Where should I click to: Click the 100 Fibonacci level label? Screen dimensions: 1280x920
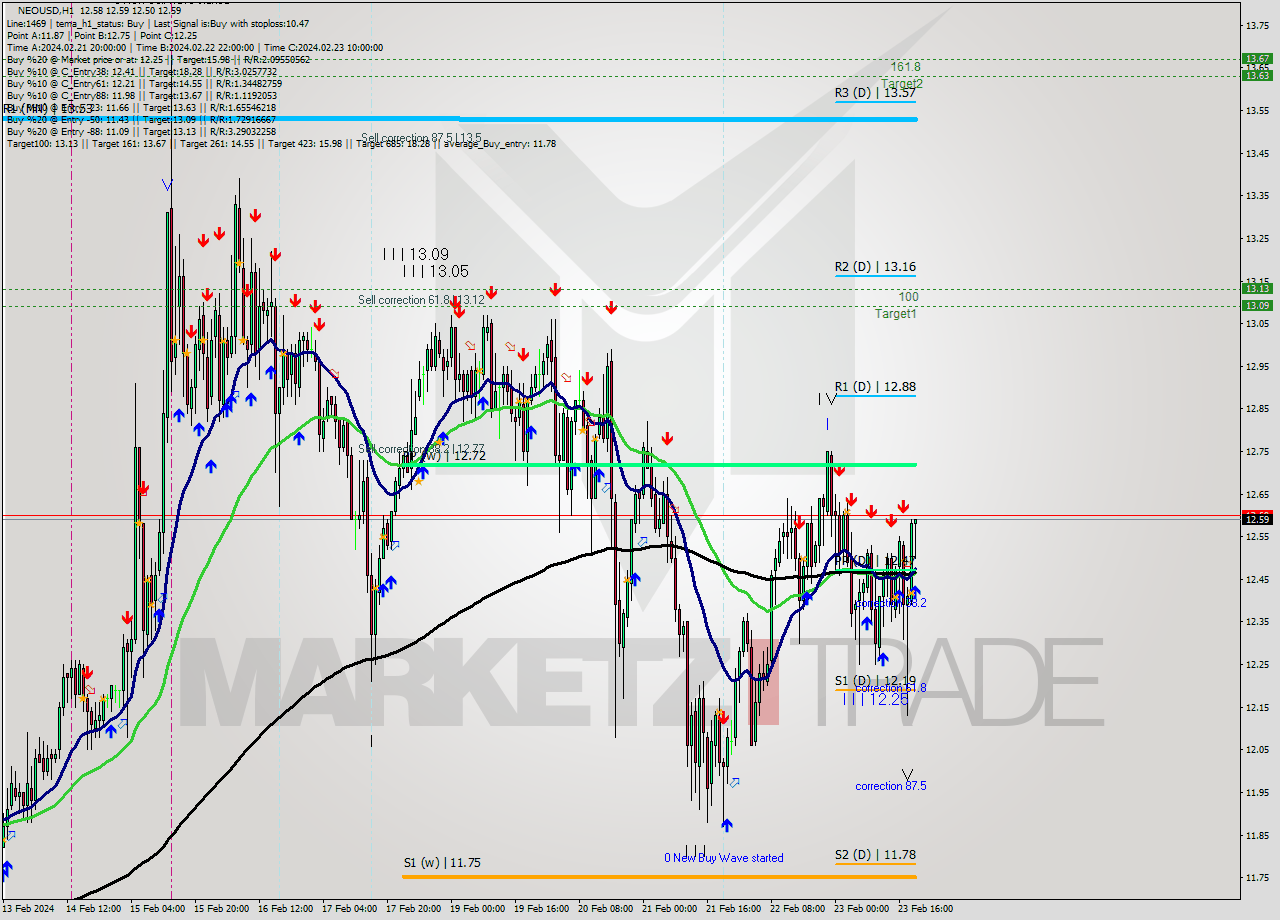pyautogui.click(x=908, y=297)
